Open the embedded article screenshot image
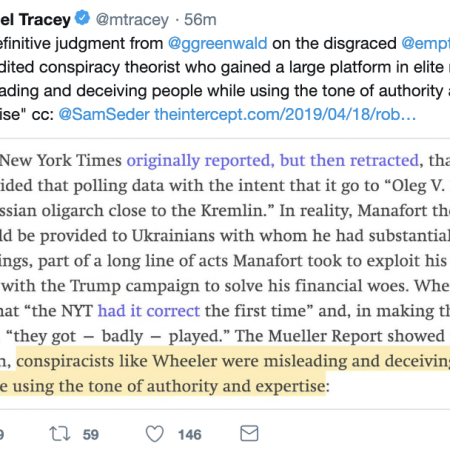Image resolution: width=450 pixels, height=450 pixels. pos(225,273)
